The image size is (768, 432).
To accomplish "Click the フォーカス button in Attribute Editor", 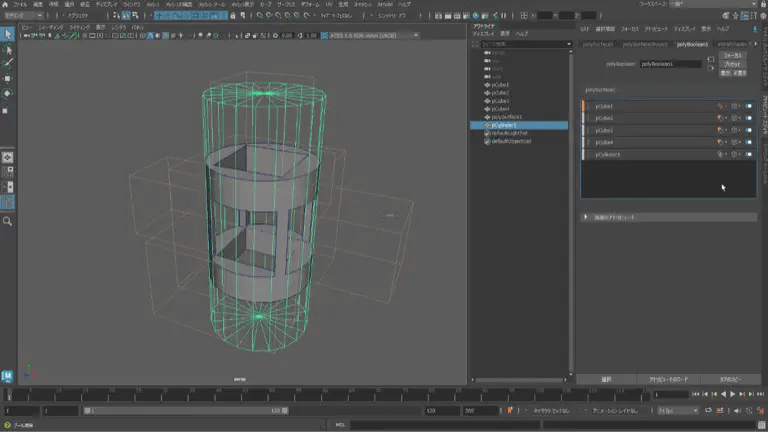I will click(x=733, y=55).
